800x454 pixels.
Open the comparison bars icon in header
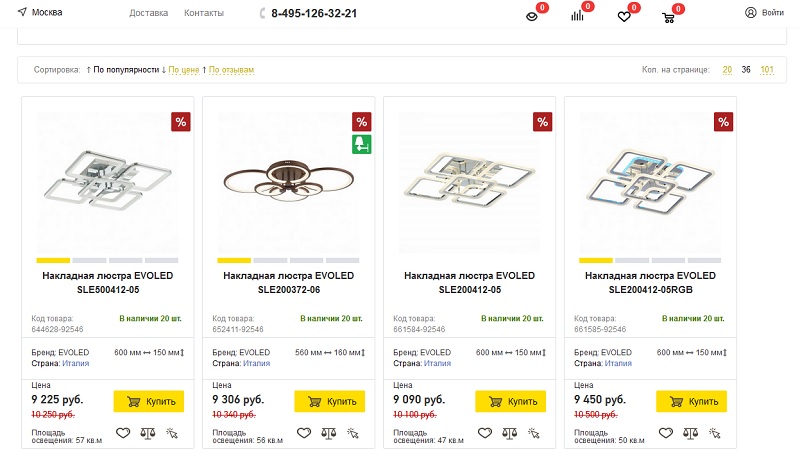[577, 16]
